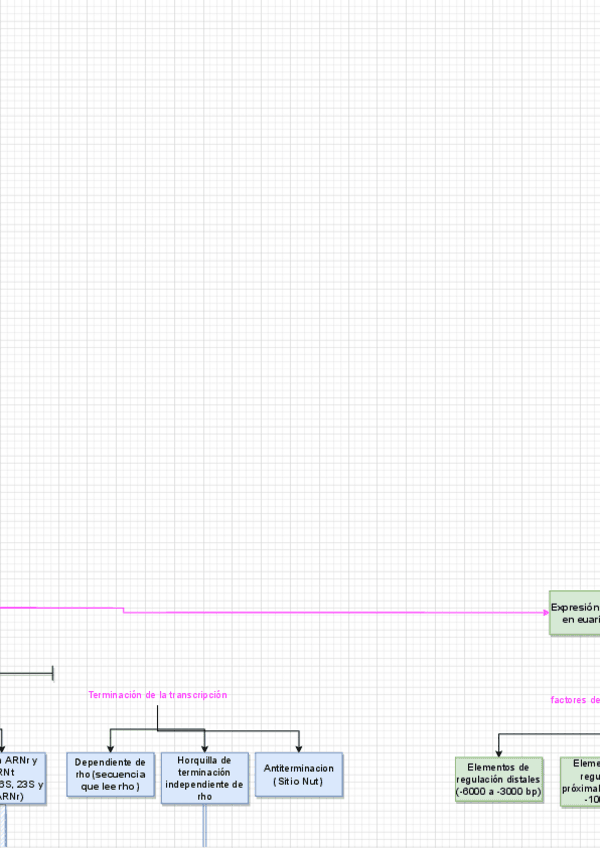Click the 'Elementos de regulación distales' green box
600x848 pixels.
point(498,779)
